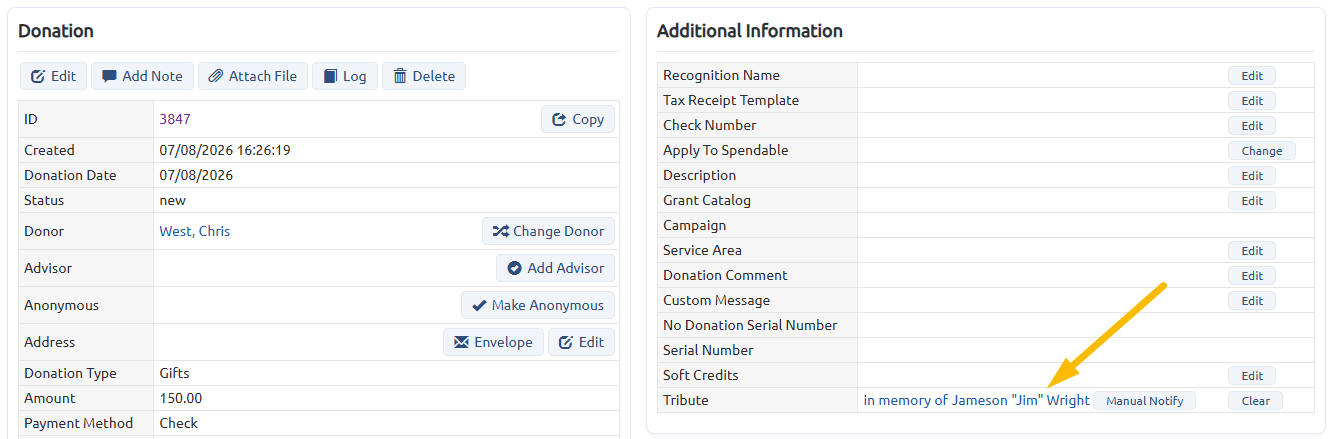This screenshot has width=1328, height=439.
Task: Click the Tribute row label
Action: [686, 400]
